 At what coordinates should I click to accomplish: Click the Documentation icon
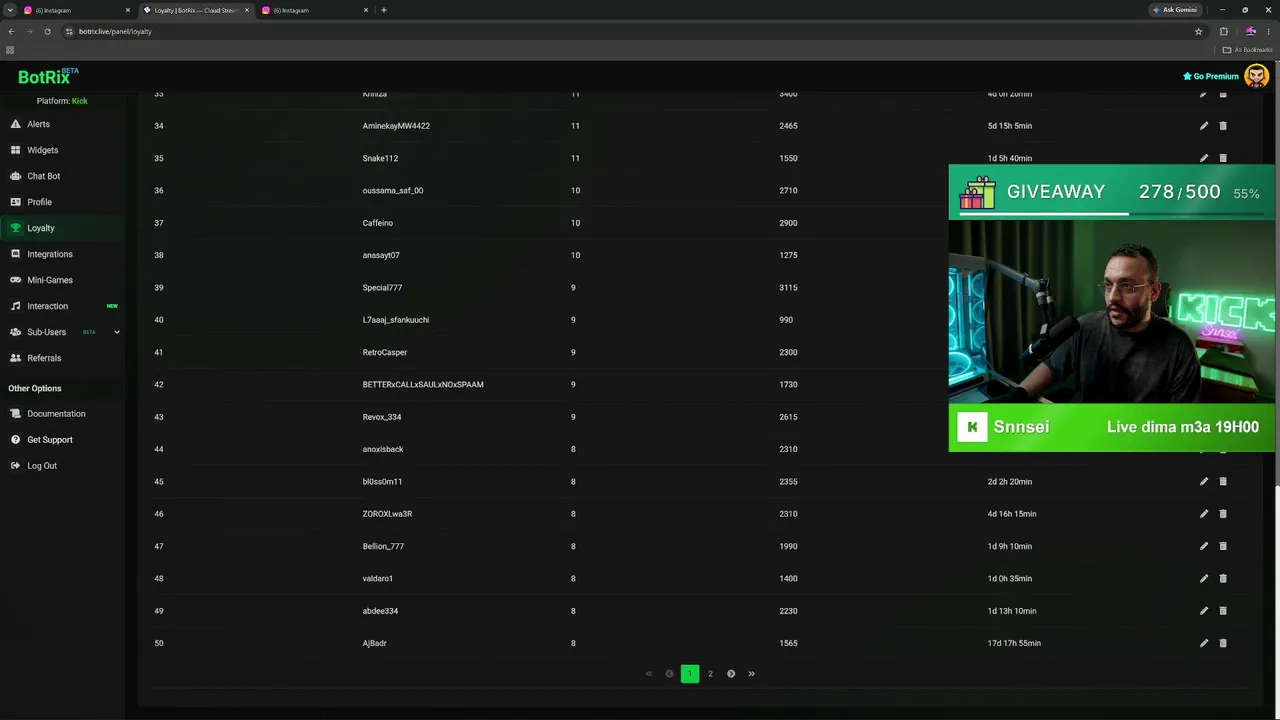15,414
